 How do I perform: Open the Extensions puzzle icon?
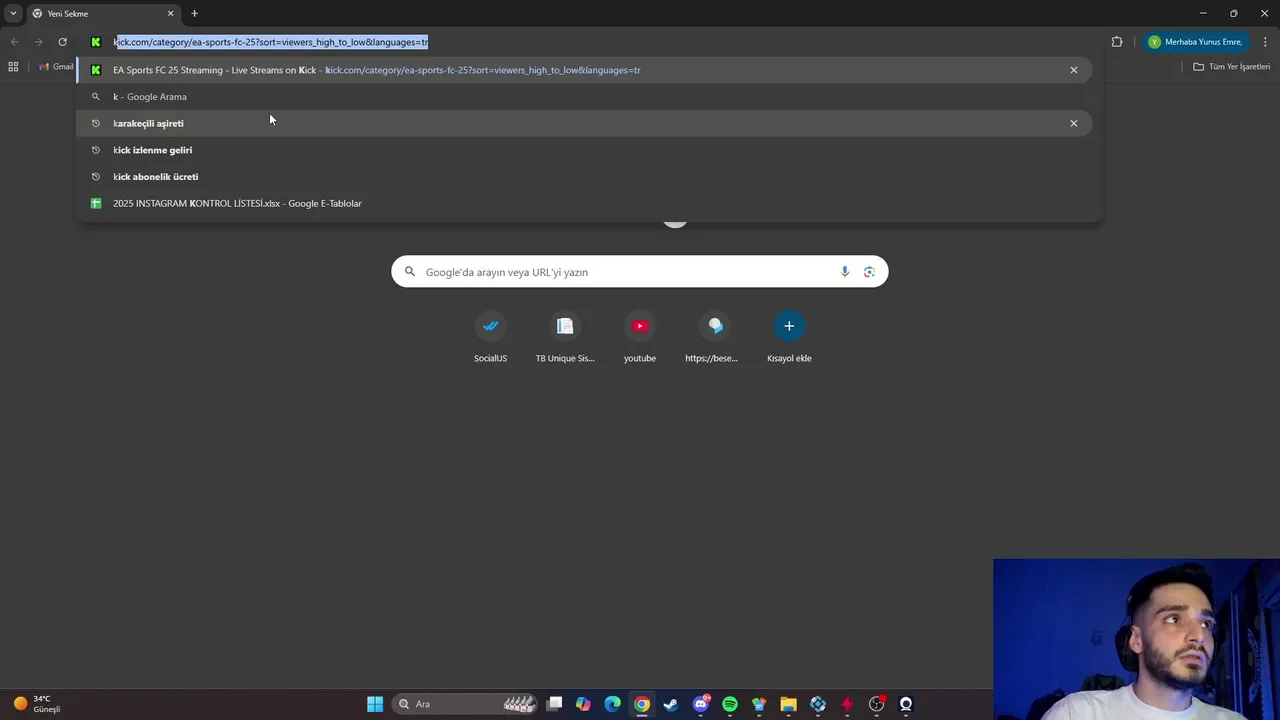pyautogui.click(x=1117, y=42)
